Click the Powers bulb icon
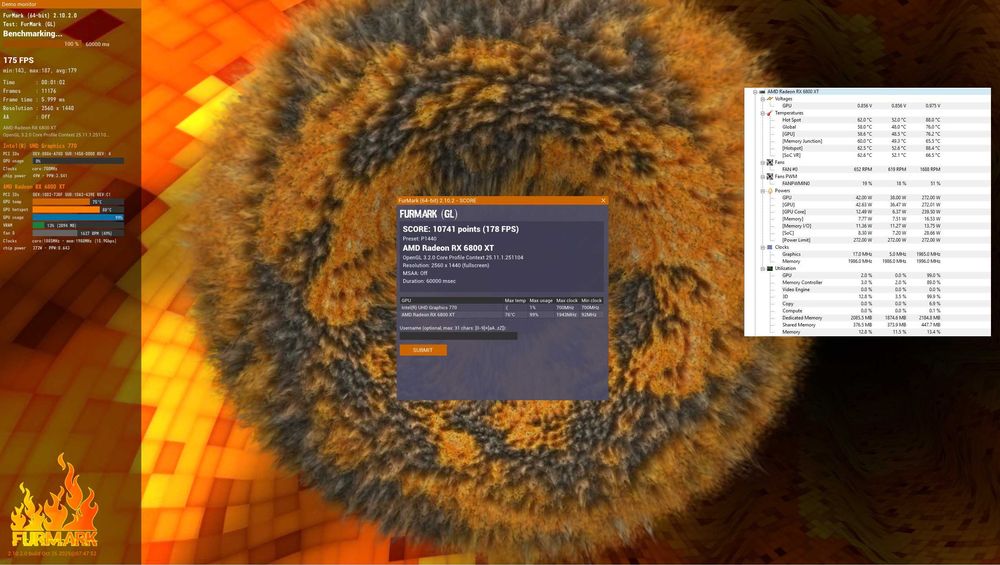This screenshot has width=1000, height=565. 770,191
